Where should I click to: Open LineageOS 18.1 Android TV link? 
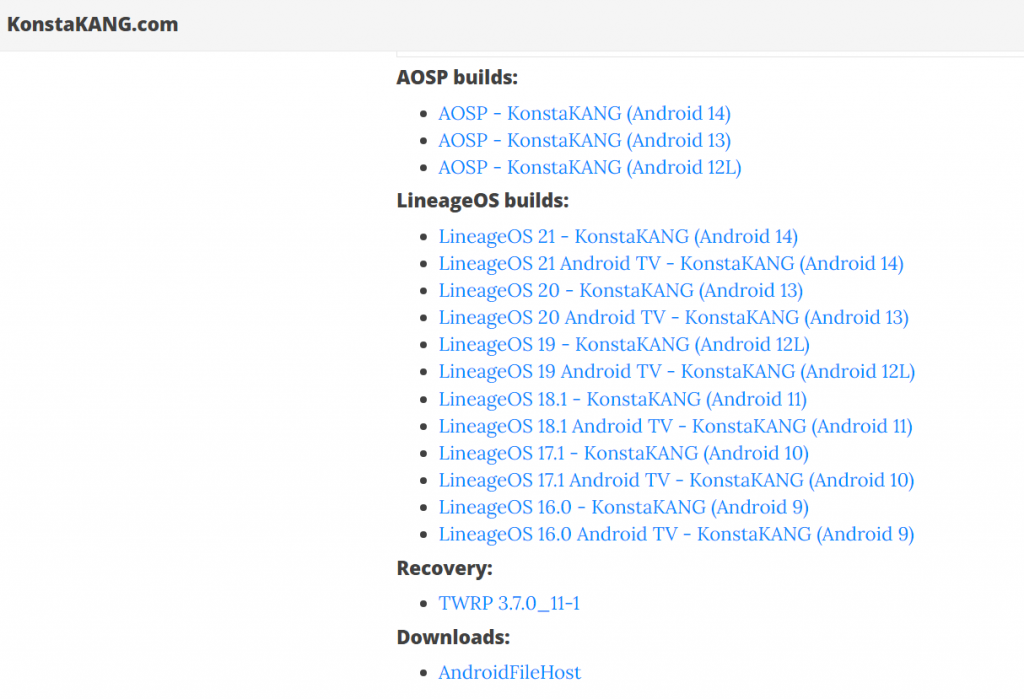pyautogui.click(x=675, y=426)
